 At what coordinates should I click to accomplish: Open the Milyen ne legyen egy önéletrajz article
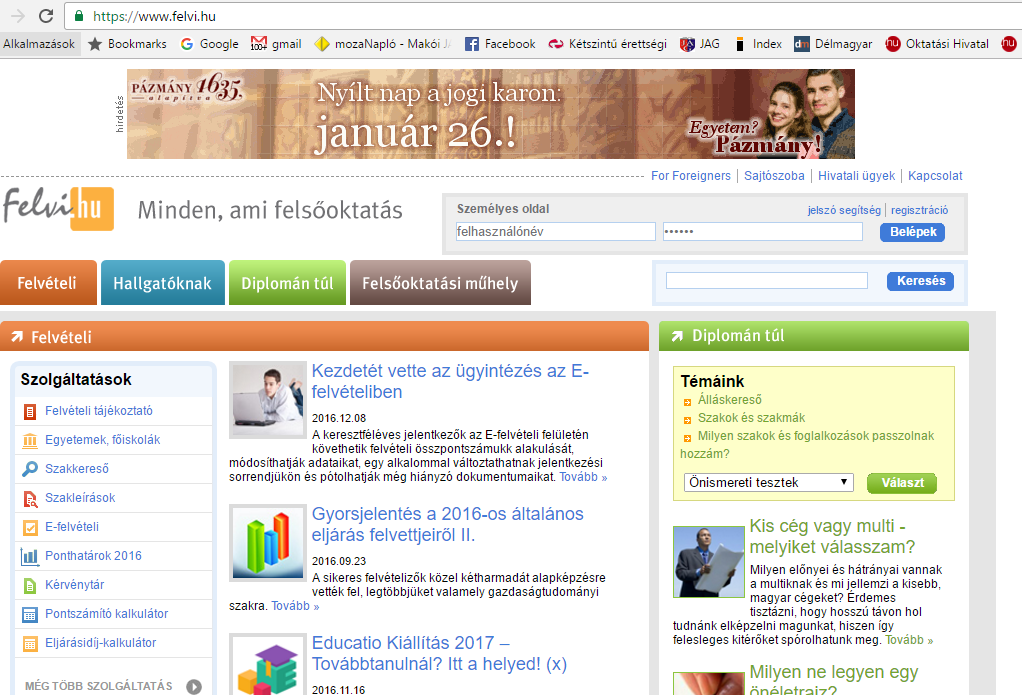[x=834, y=678]
